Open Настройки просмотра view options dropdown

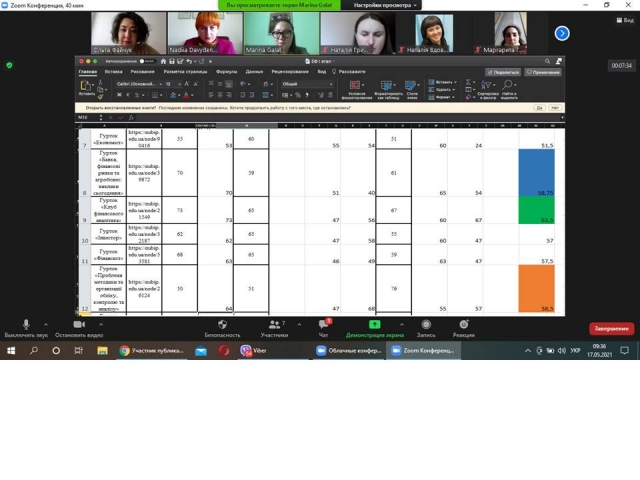pyautogui.click(x=385, y=5)
